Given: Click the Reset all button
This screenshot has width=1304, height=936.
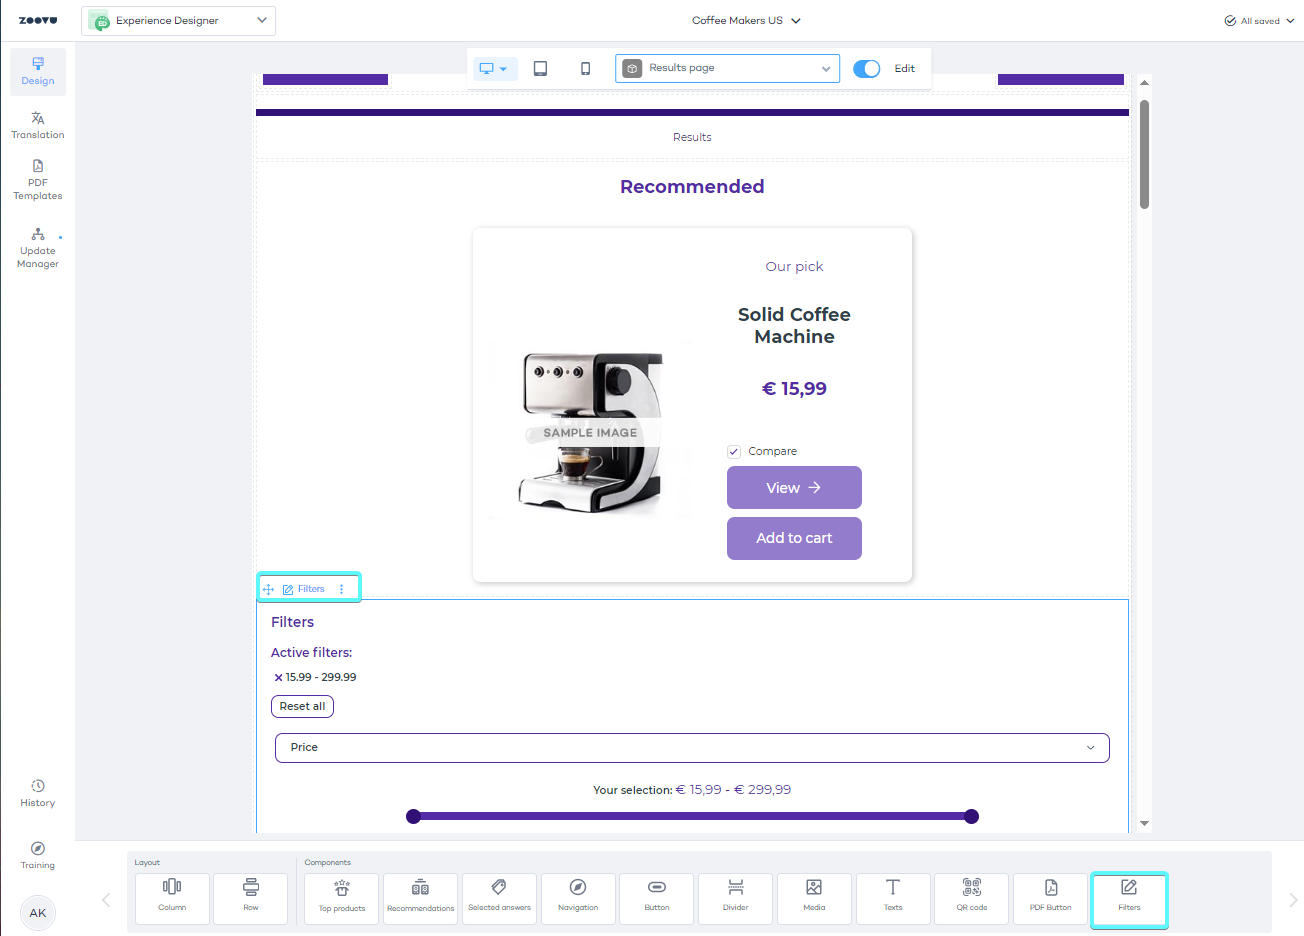Looking at the screenshot, I should [x=302, y=706].
